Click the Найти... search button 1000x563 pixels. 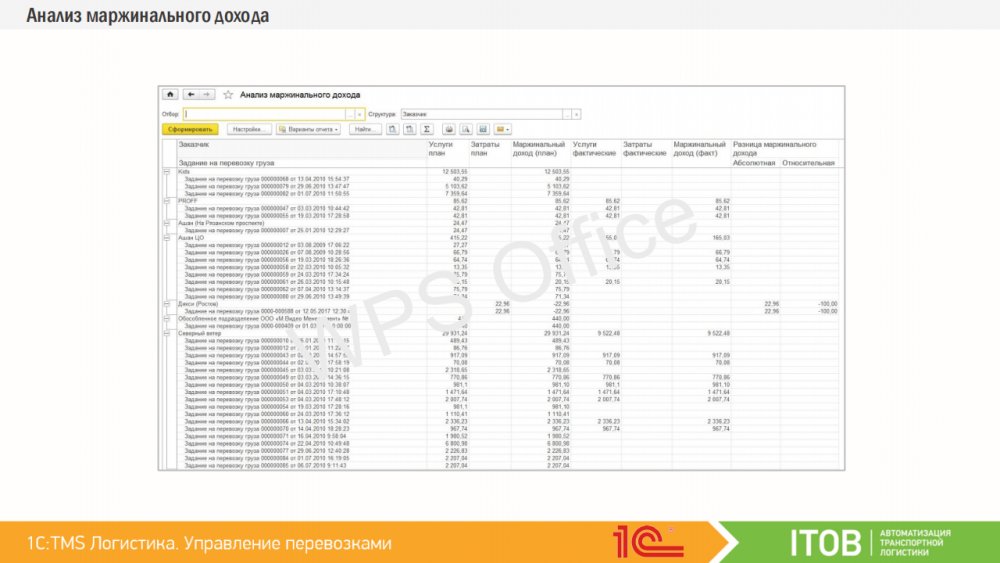[x=365, y=129]
